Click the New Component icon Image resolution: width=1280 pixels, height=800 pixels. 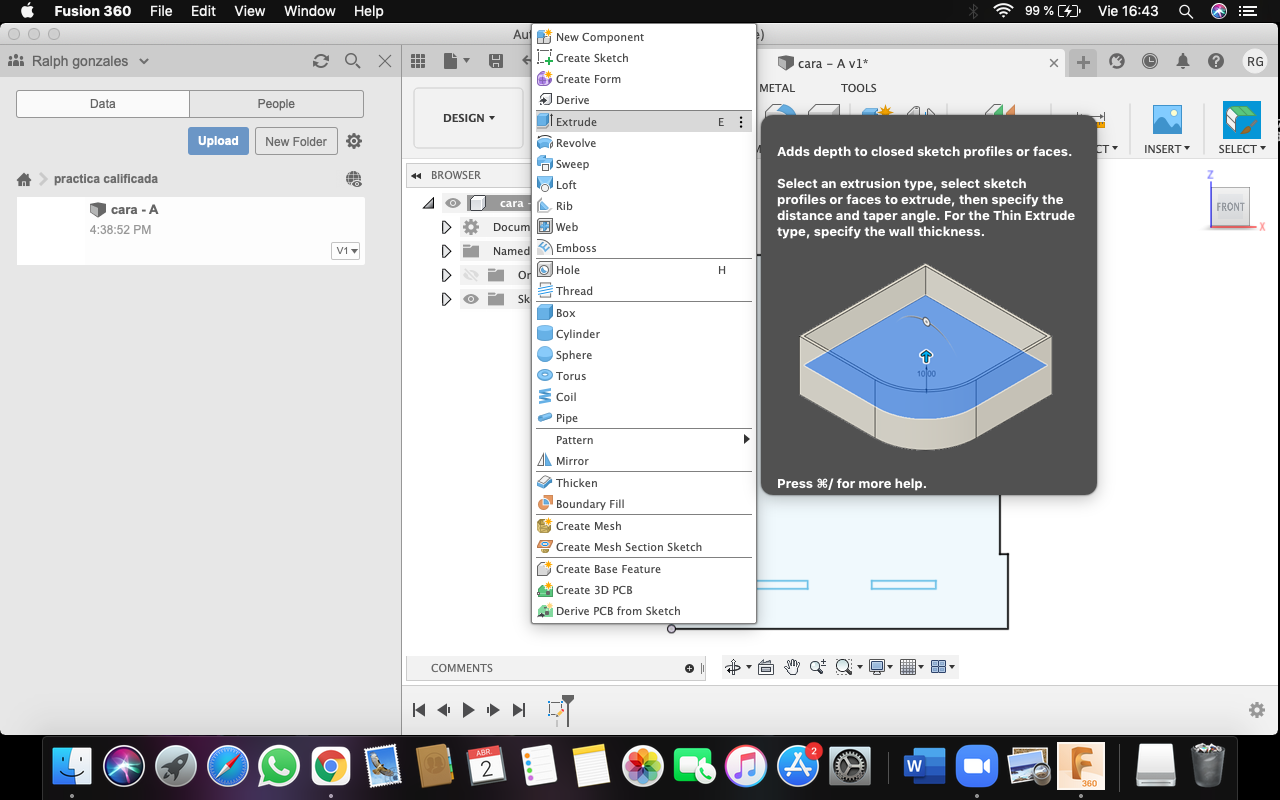click(545, 37)
